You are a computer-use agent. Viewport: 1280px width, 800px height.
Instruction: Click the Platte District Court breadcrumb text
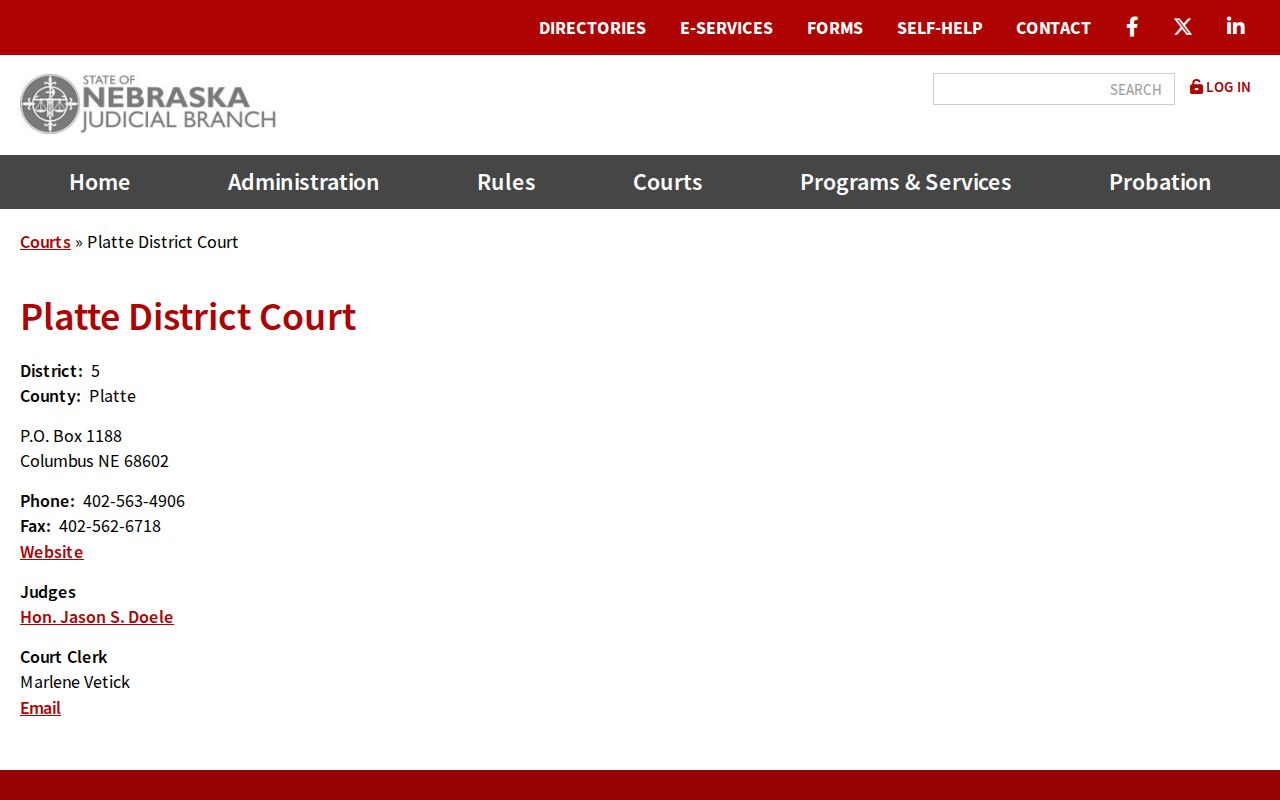(163, 242)
